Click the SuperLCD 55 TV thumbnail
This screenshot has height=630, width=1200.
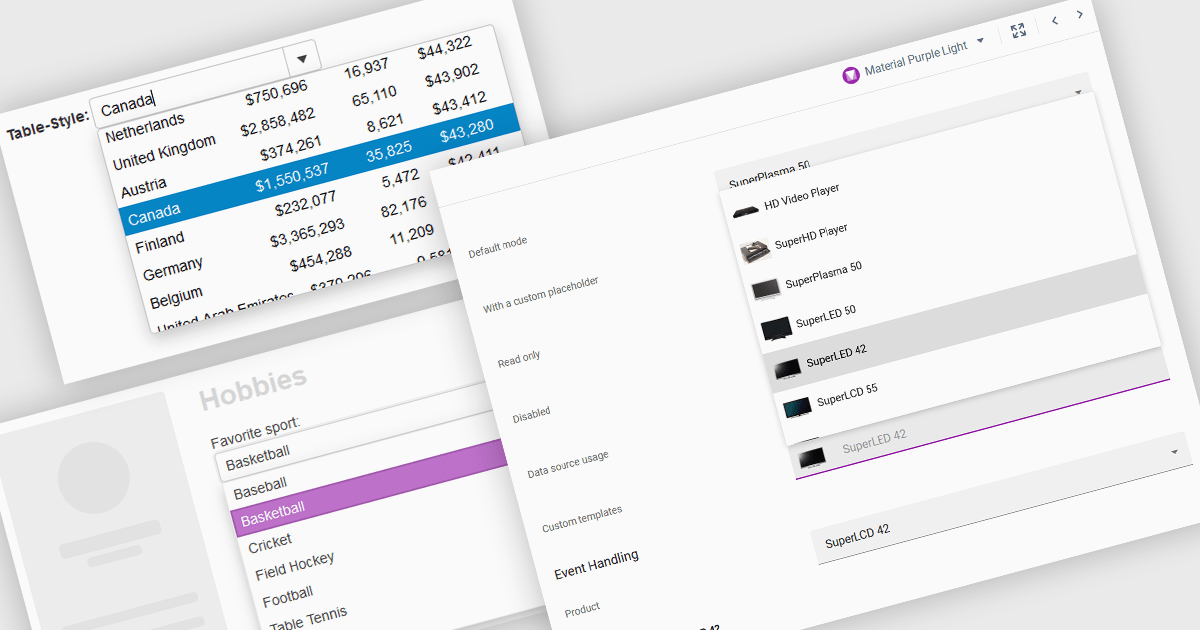[x=798, y=407]
